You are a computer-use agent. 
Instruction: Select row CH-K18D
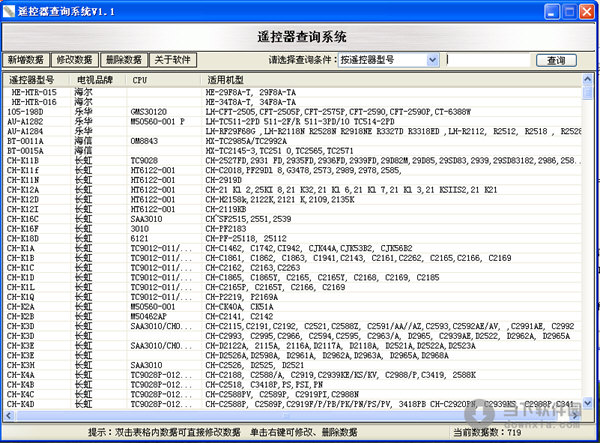[292, 239]
